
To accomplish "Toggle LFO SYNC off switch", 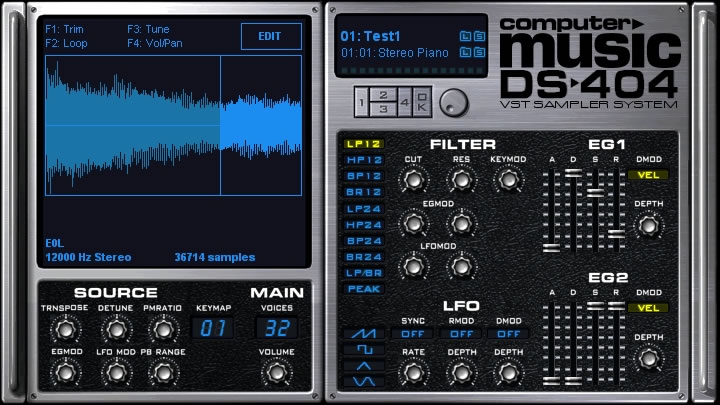I will [413, 333].
